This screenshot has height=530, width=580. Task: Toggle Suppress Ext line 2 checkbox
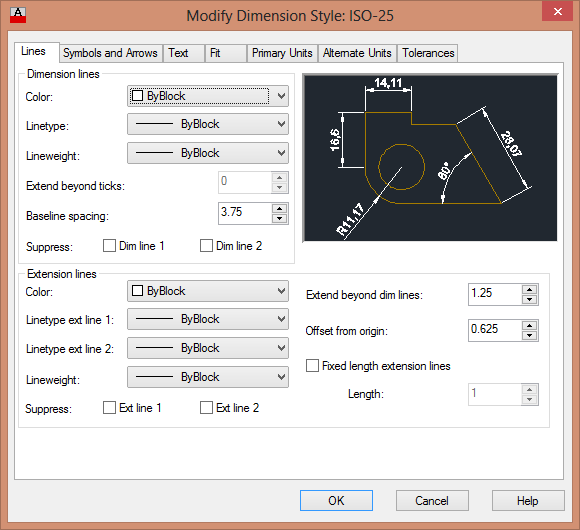pyautogui.click(x=206, y=408)
